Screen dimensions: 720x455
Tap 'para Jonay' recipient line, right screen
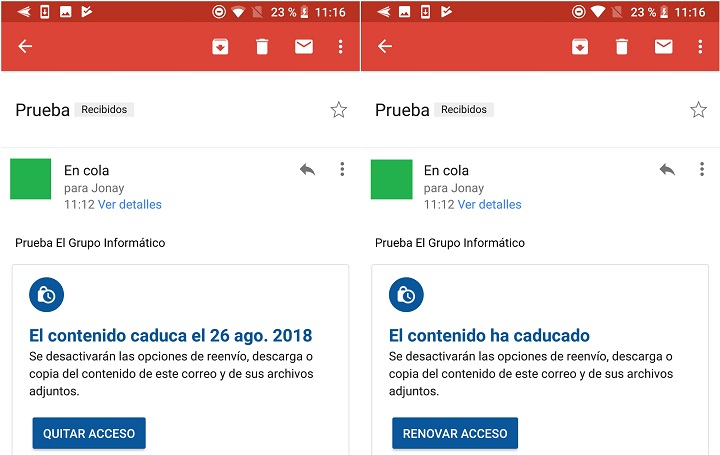[454, 188]
